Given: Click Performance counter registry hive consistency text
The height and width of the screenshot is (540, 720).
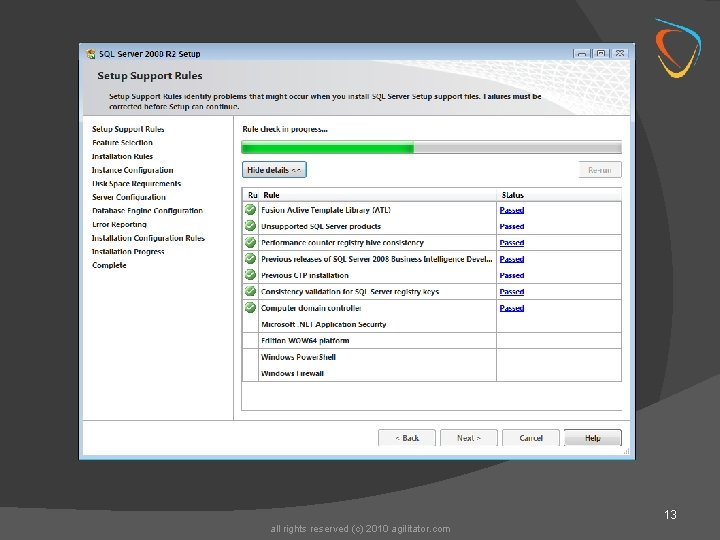Looking at the screenshot, I should point(343,242).
